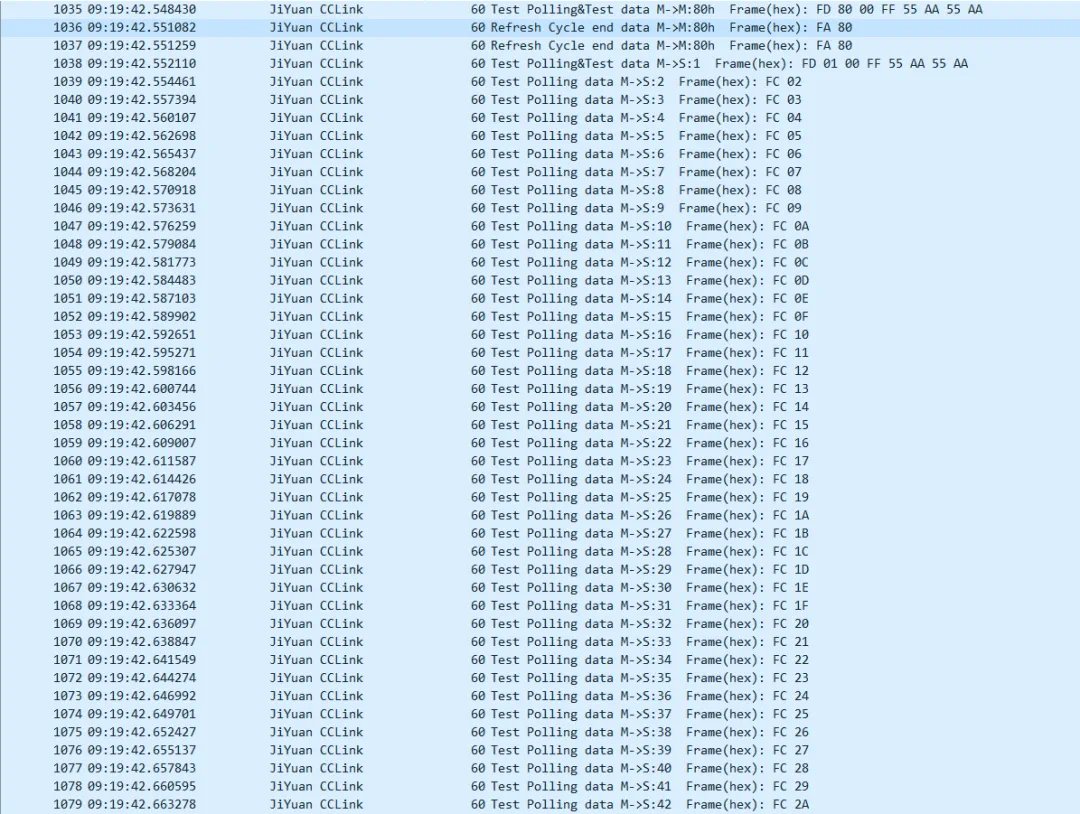Click timestamp 09:19:42.657843
1080x814 pixels.
click(x=141, y=769)
